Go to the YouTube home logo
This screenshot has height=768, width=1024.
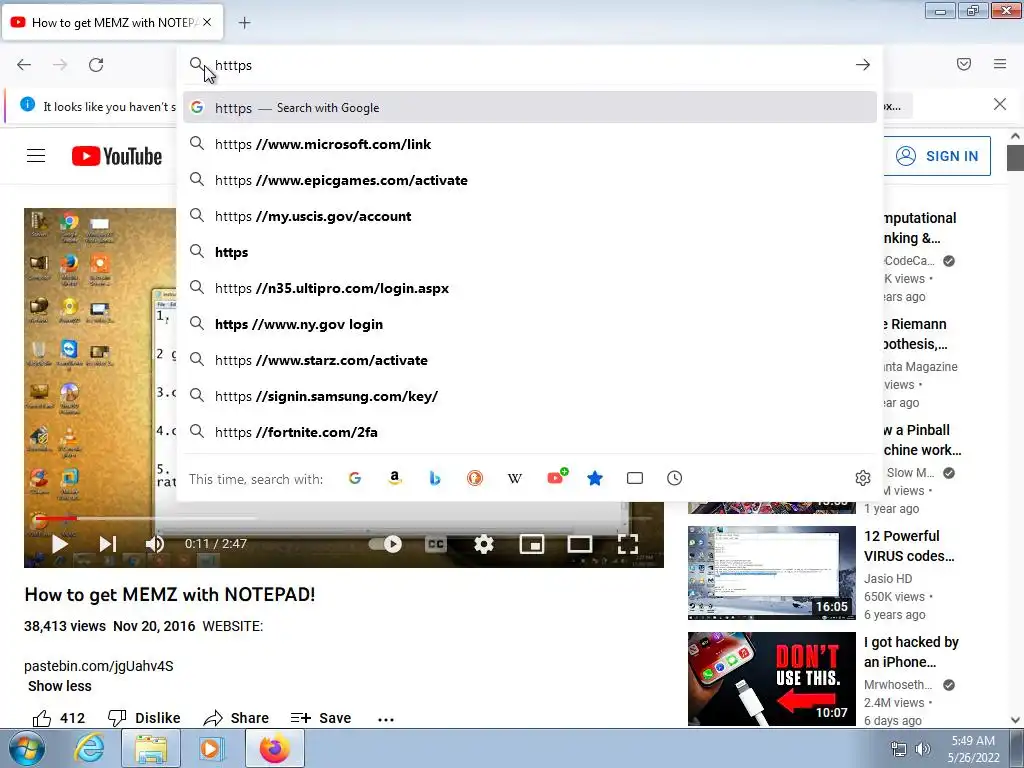point(117,156)
